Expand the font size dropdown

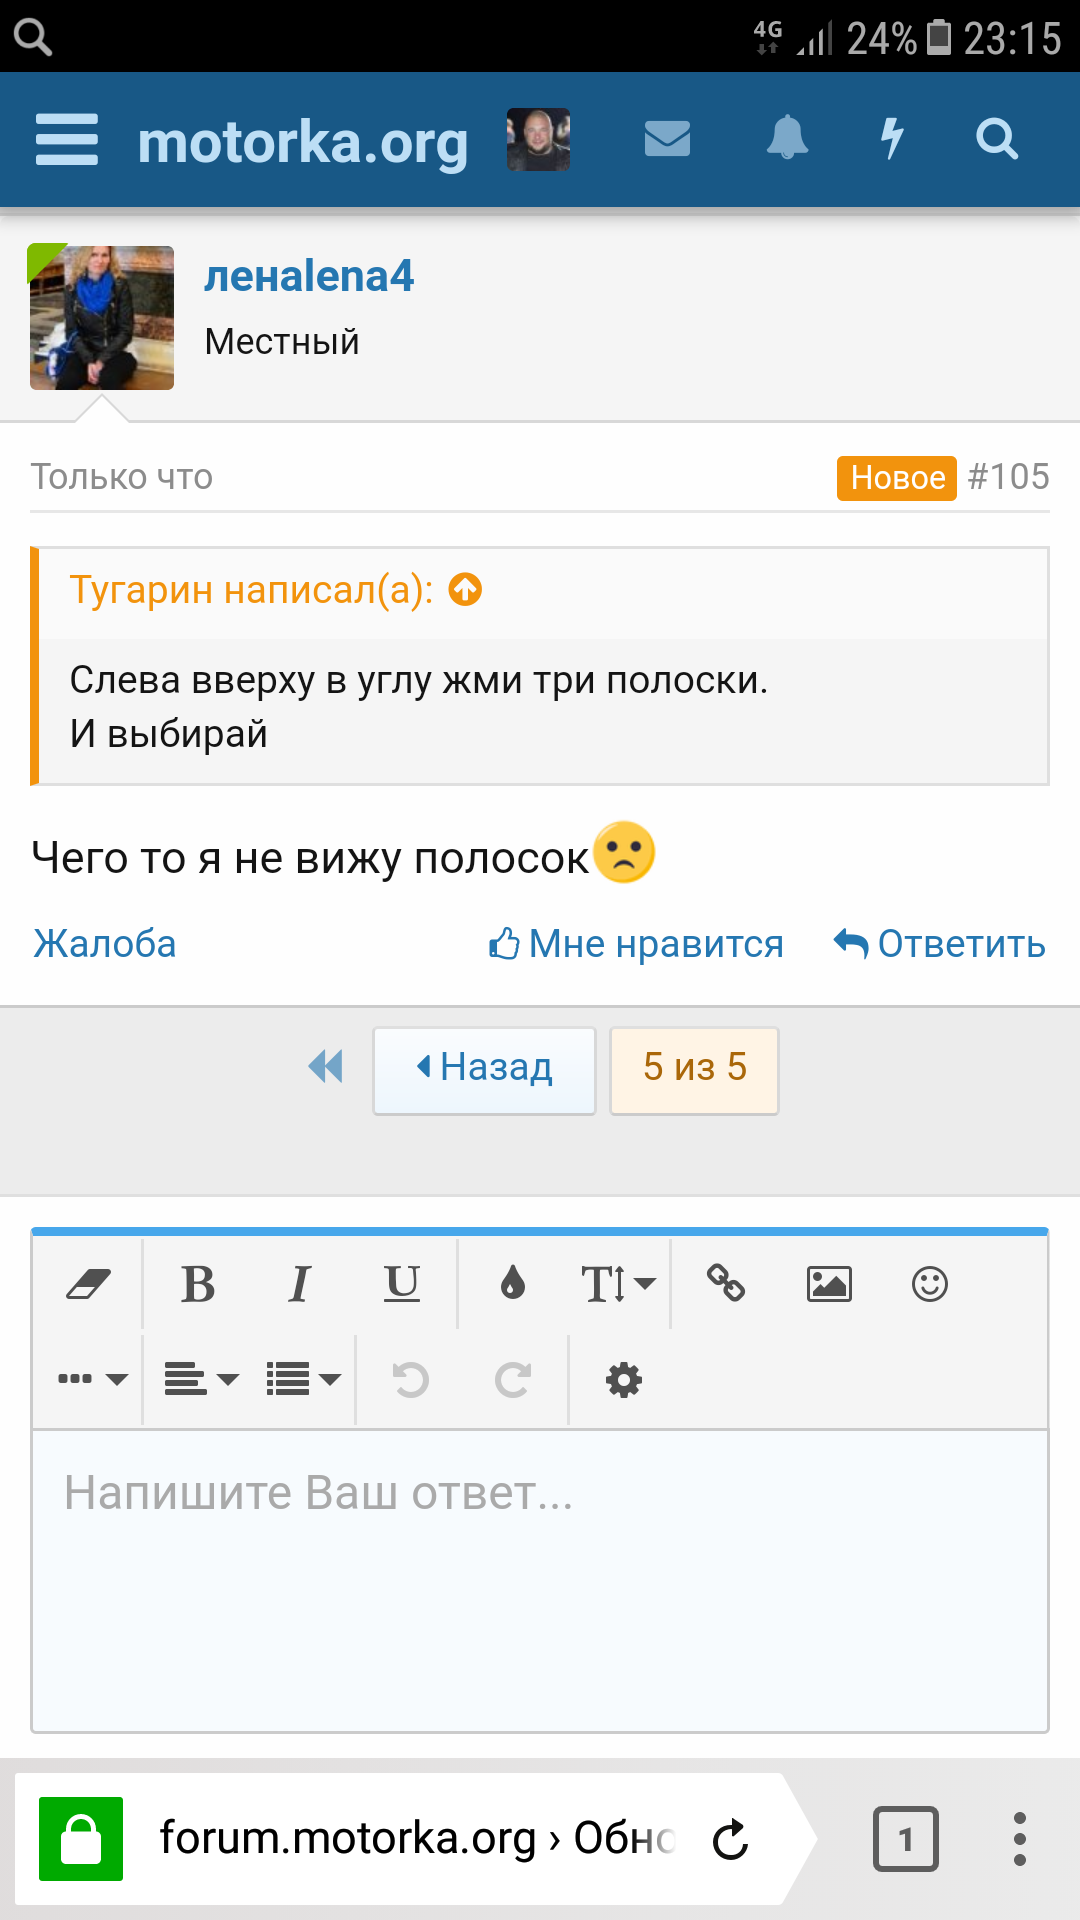pyautogui.click(x=617, y=1284)
